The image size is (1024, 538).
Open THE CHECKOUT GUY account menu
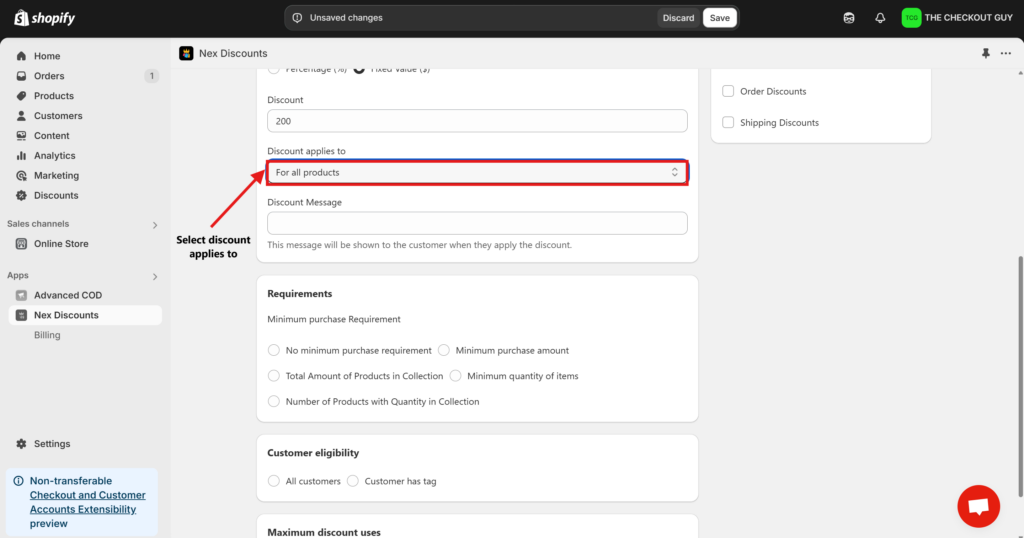pyautogui.click(x=957, y=18)
